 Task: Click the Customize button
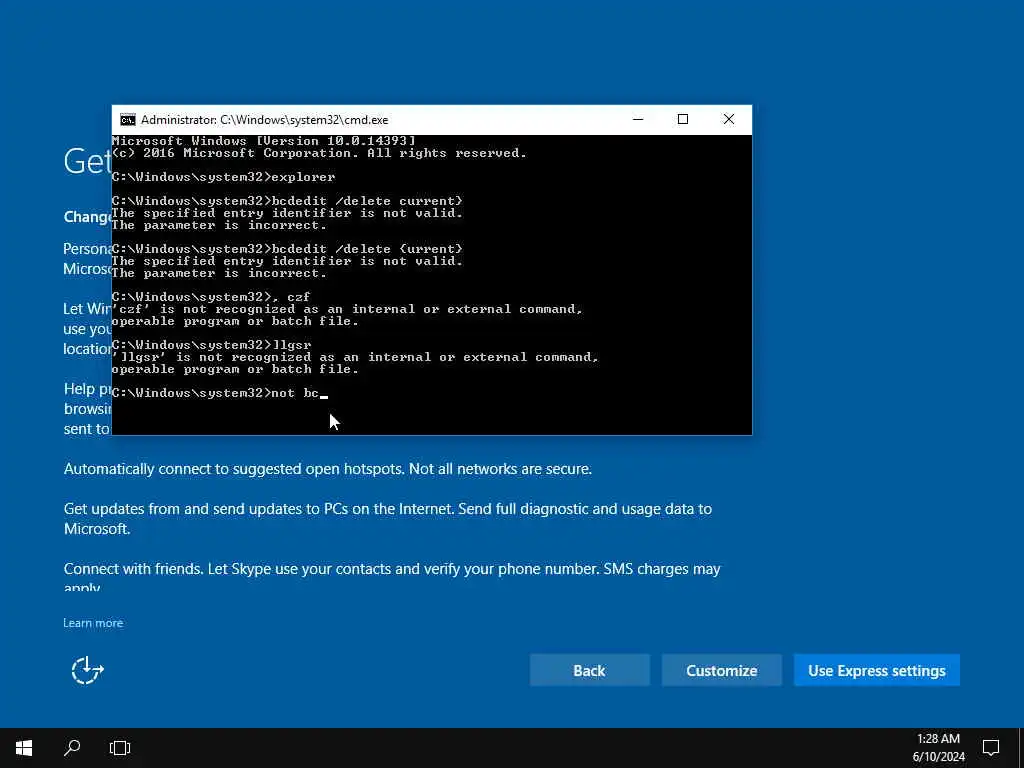tap(722, 671)
